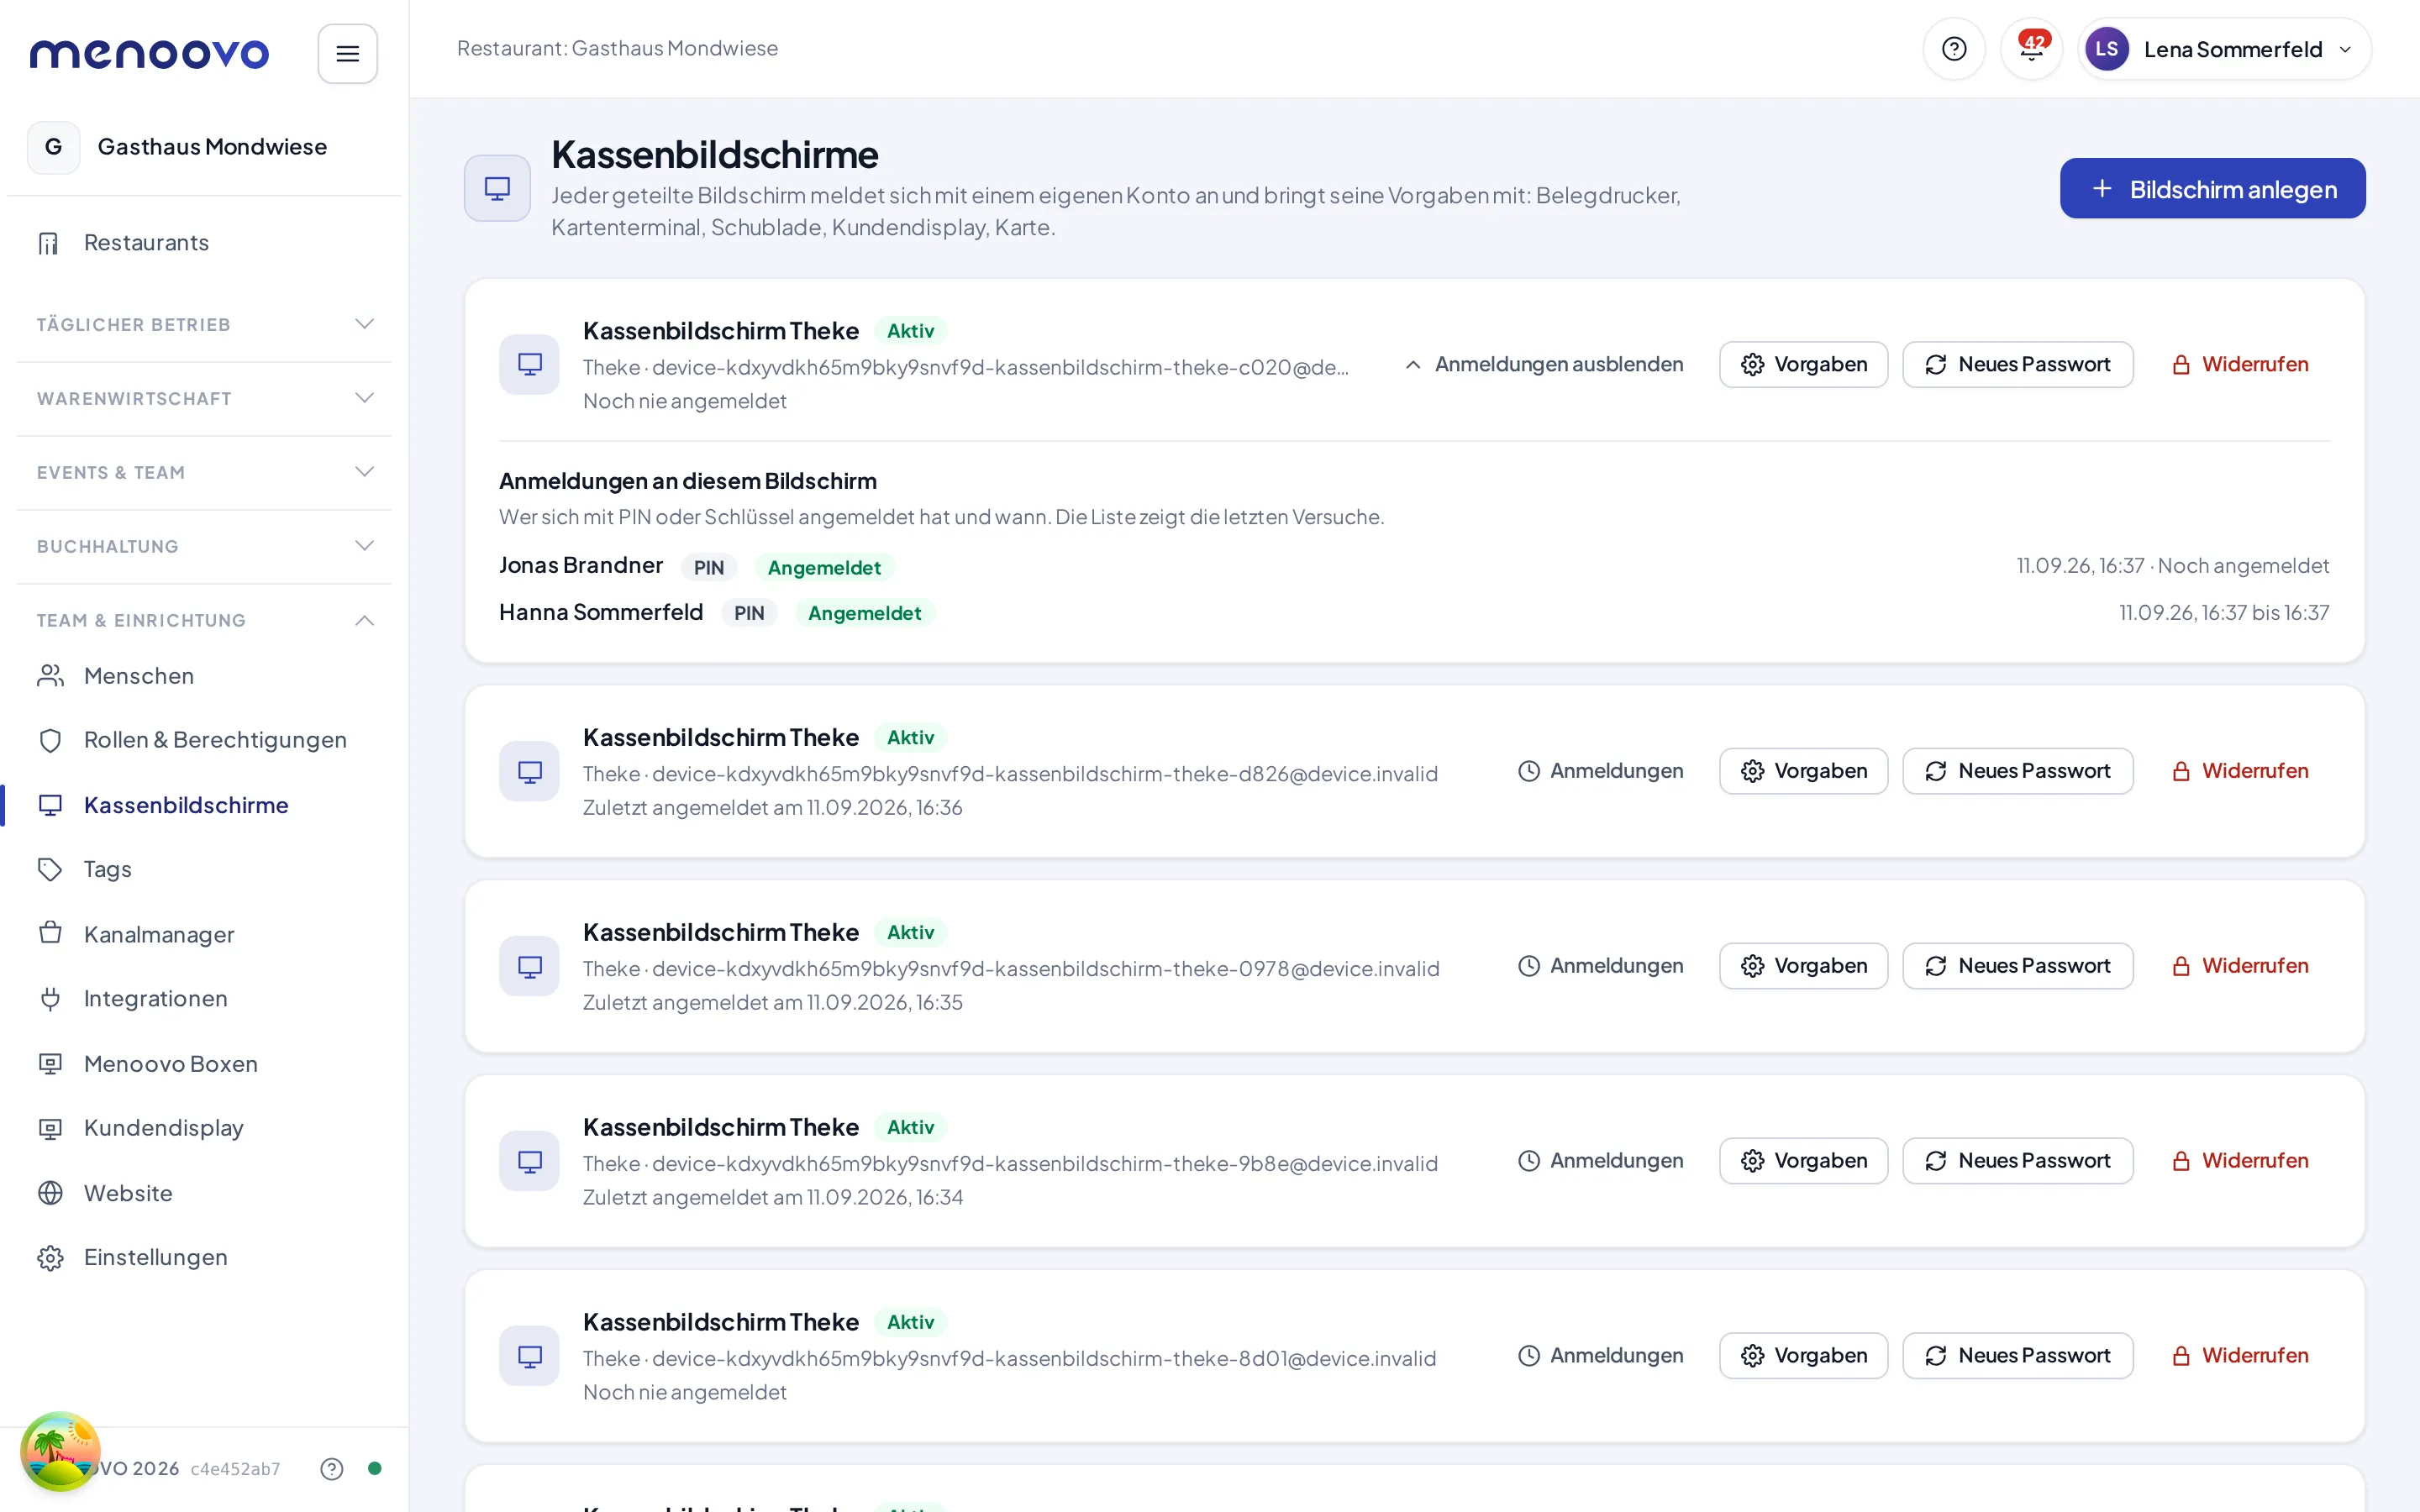The width and height of the screenshot is (2420, 1512).
Task: Collapse logins via Anmeldungen ausblenden
Action: [1544, 364]
